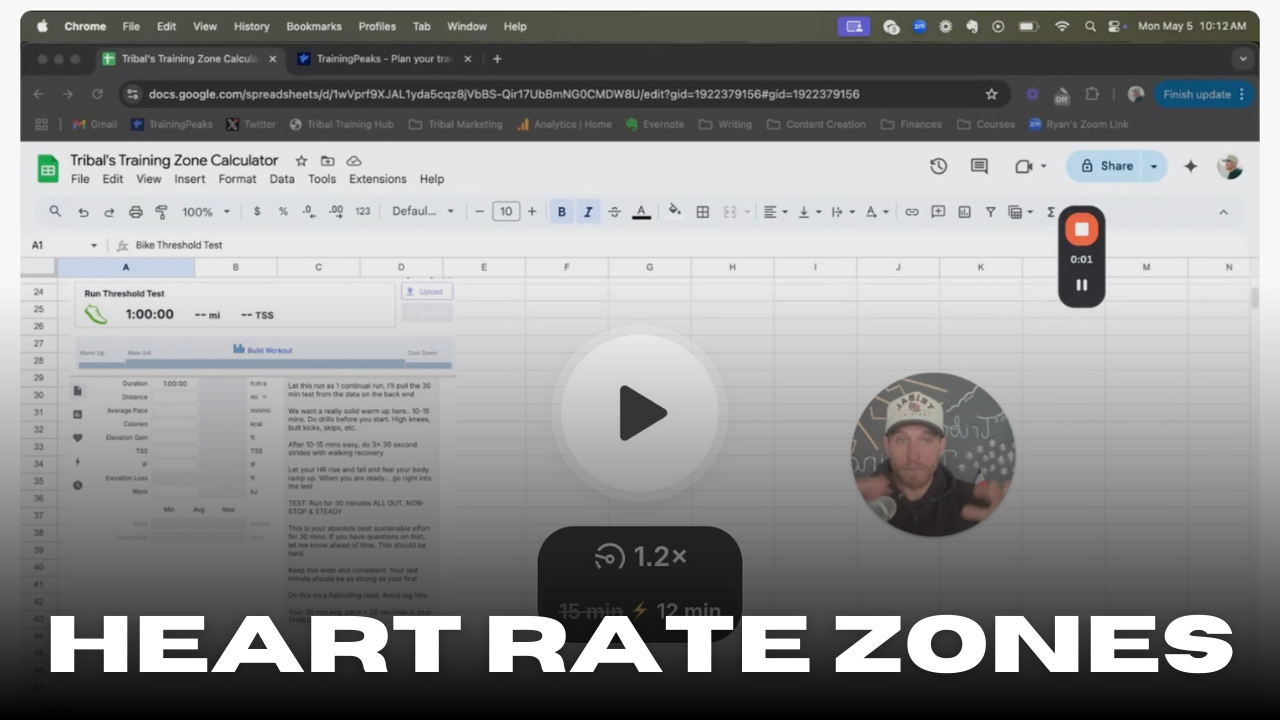Open the Apple menu
The image size is (1280, 720).
42,26
